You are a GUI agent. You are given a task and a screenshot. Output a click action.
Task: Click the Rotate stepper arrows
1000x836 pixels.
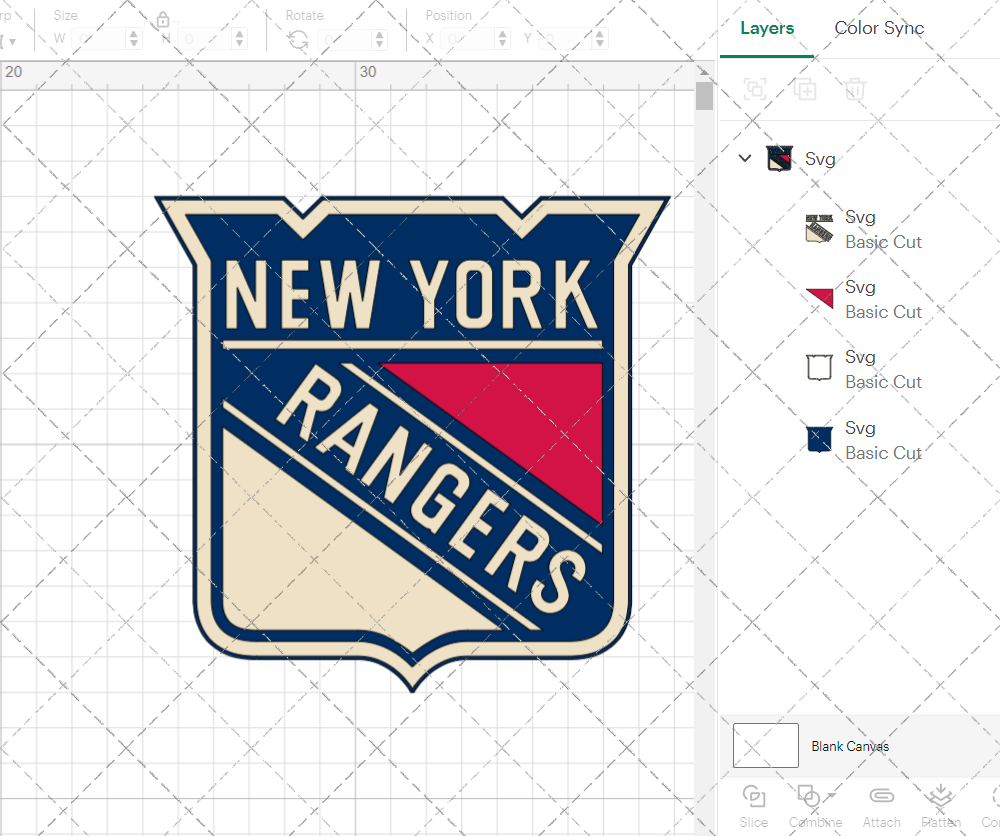[x=379, y=39]
